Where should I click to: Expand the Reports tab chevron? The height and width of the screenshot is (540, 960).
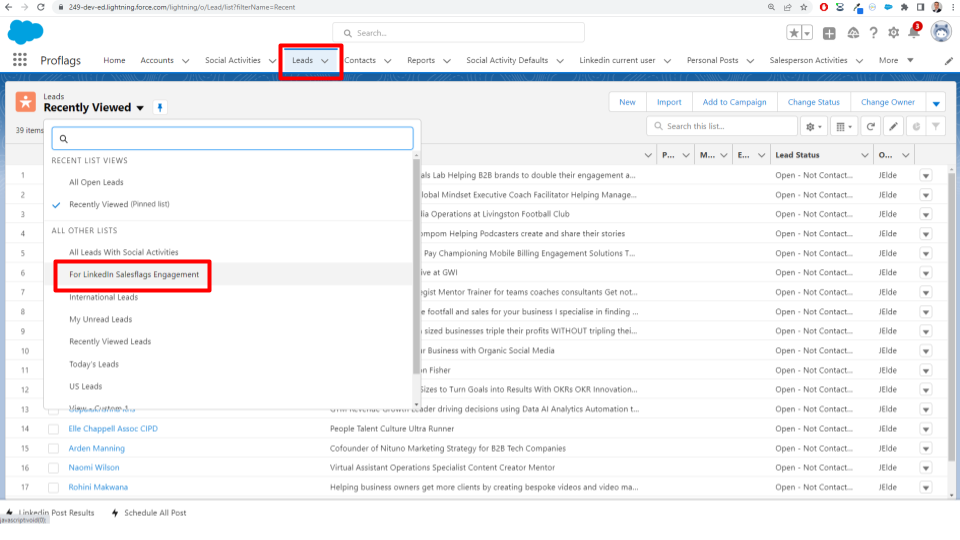tap(447, 61)
